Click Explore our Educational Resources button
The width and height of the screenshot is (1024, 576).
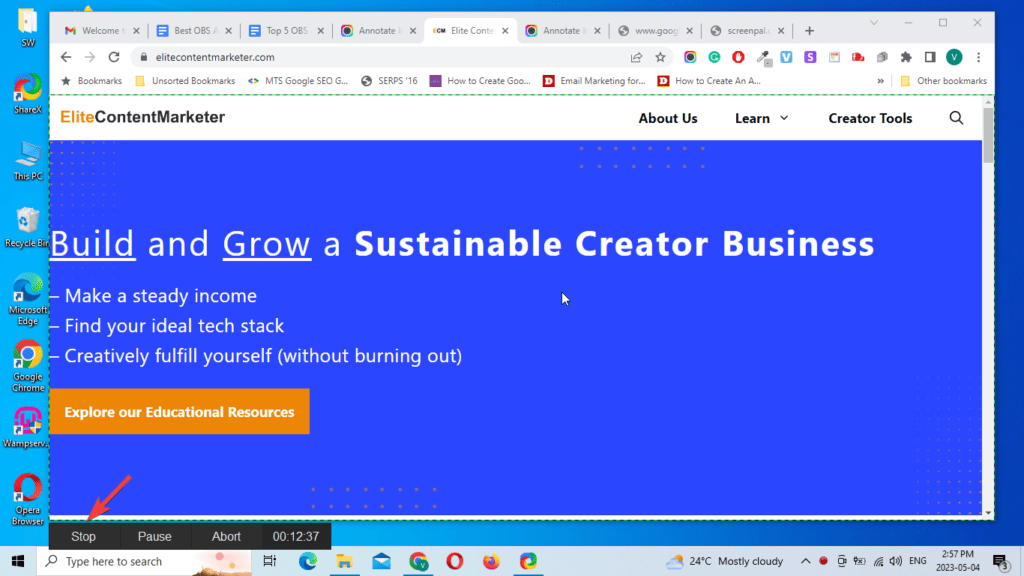(x=179, y=412)
